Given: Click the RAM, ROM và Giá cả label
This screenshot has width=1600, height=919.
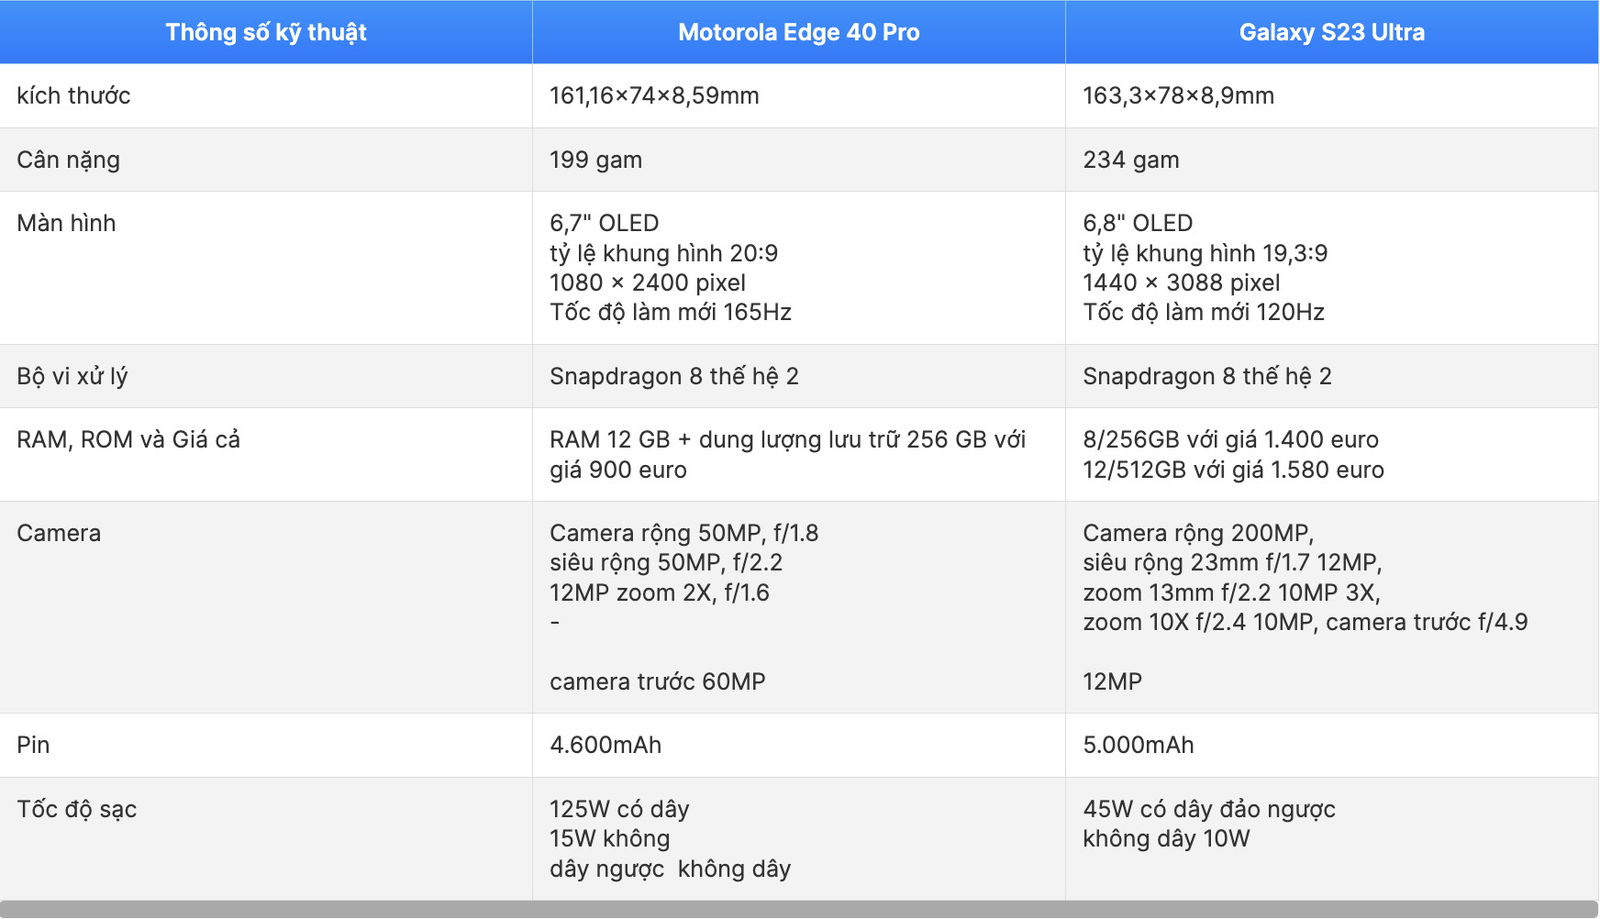Looking at the screenshot, I should (x=128, y=439).
